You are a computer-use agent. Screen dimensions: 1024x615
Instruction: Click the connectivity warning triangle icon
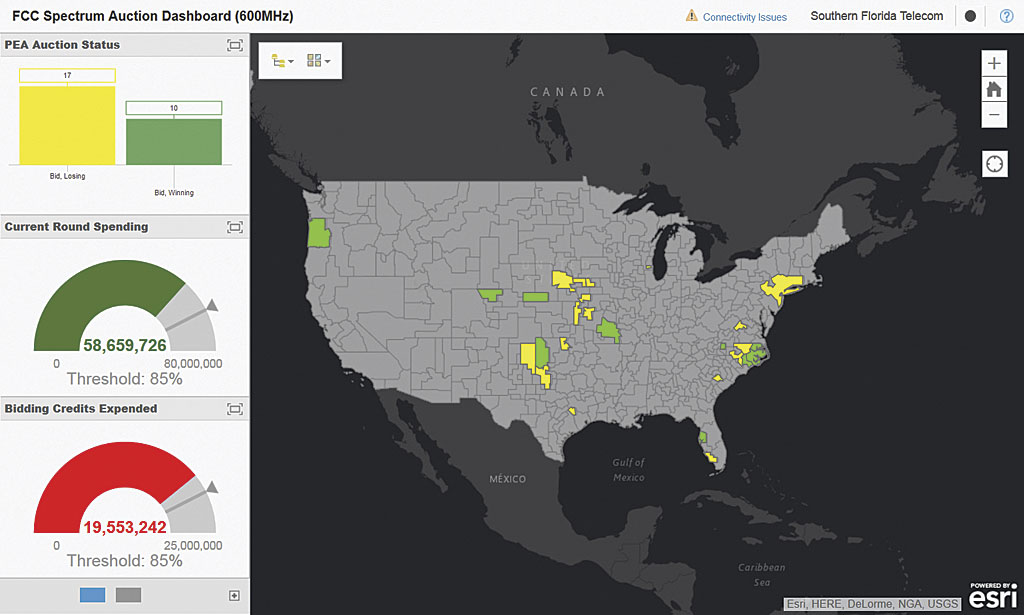[691, 16]
